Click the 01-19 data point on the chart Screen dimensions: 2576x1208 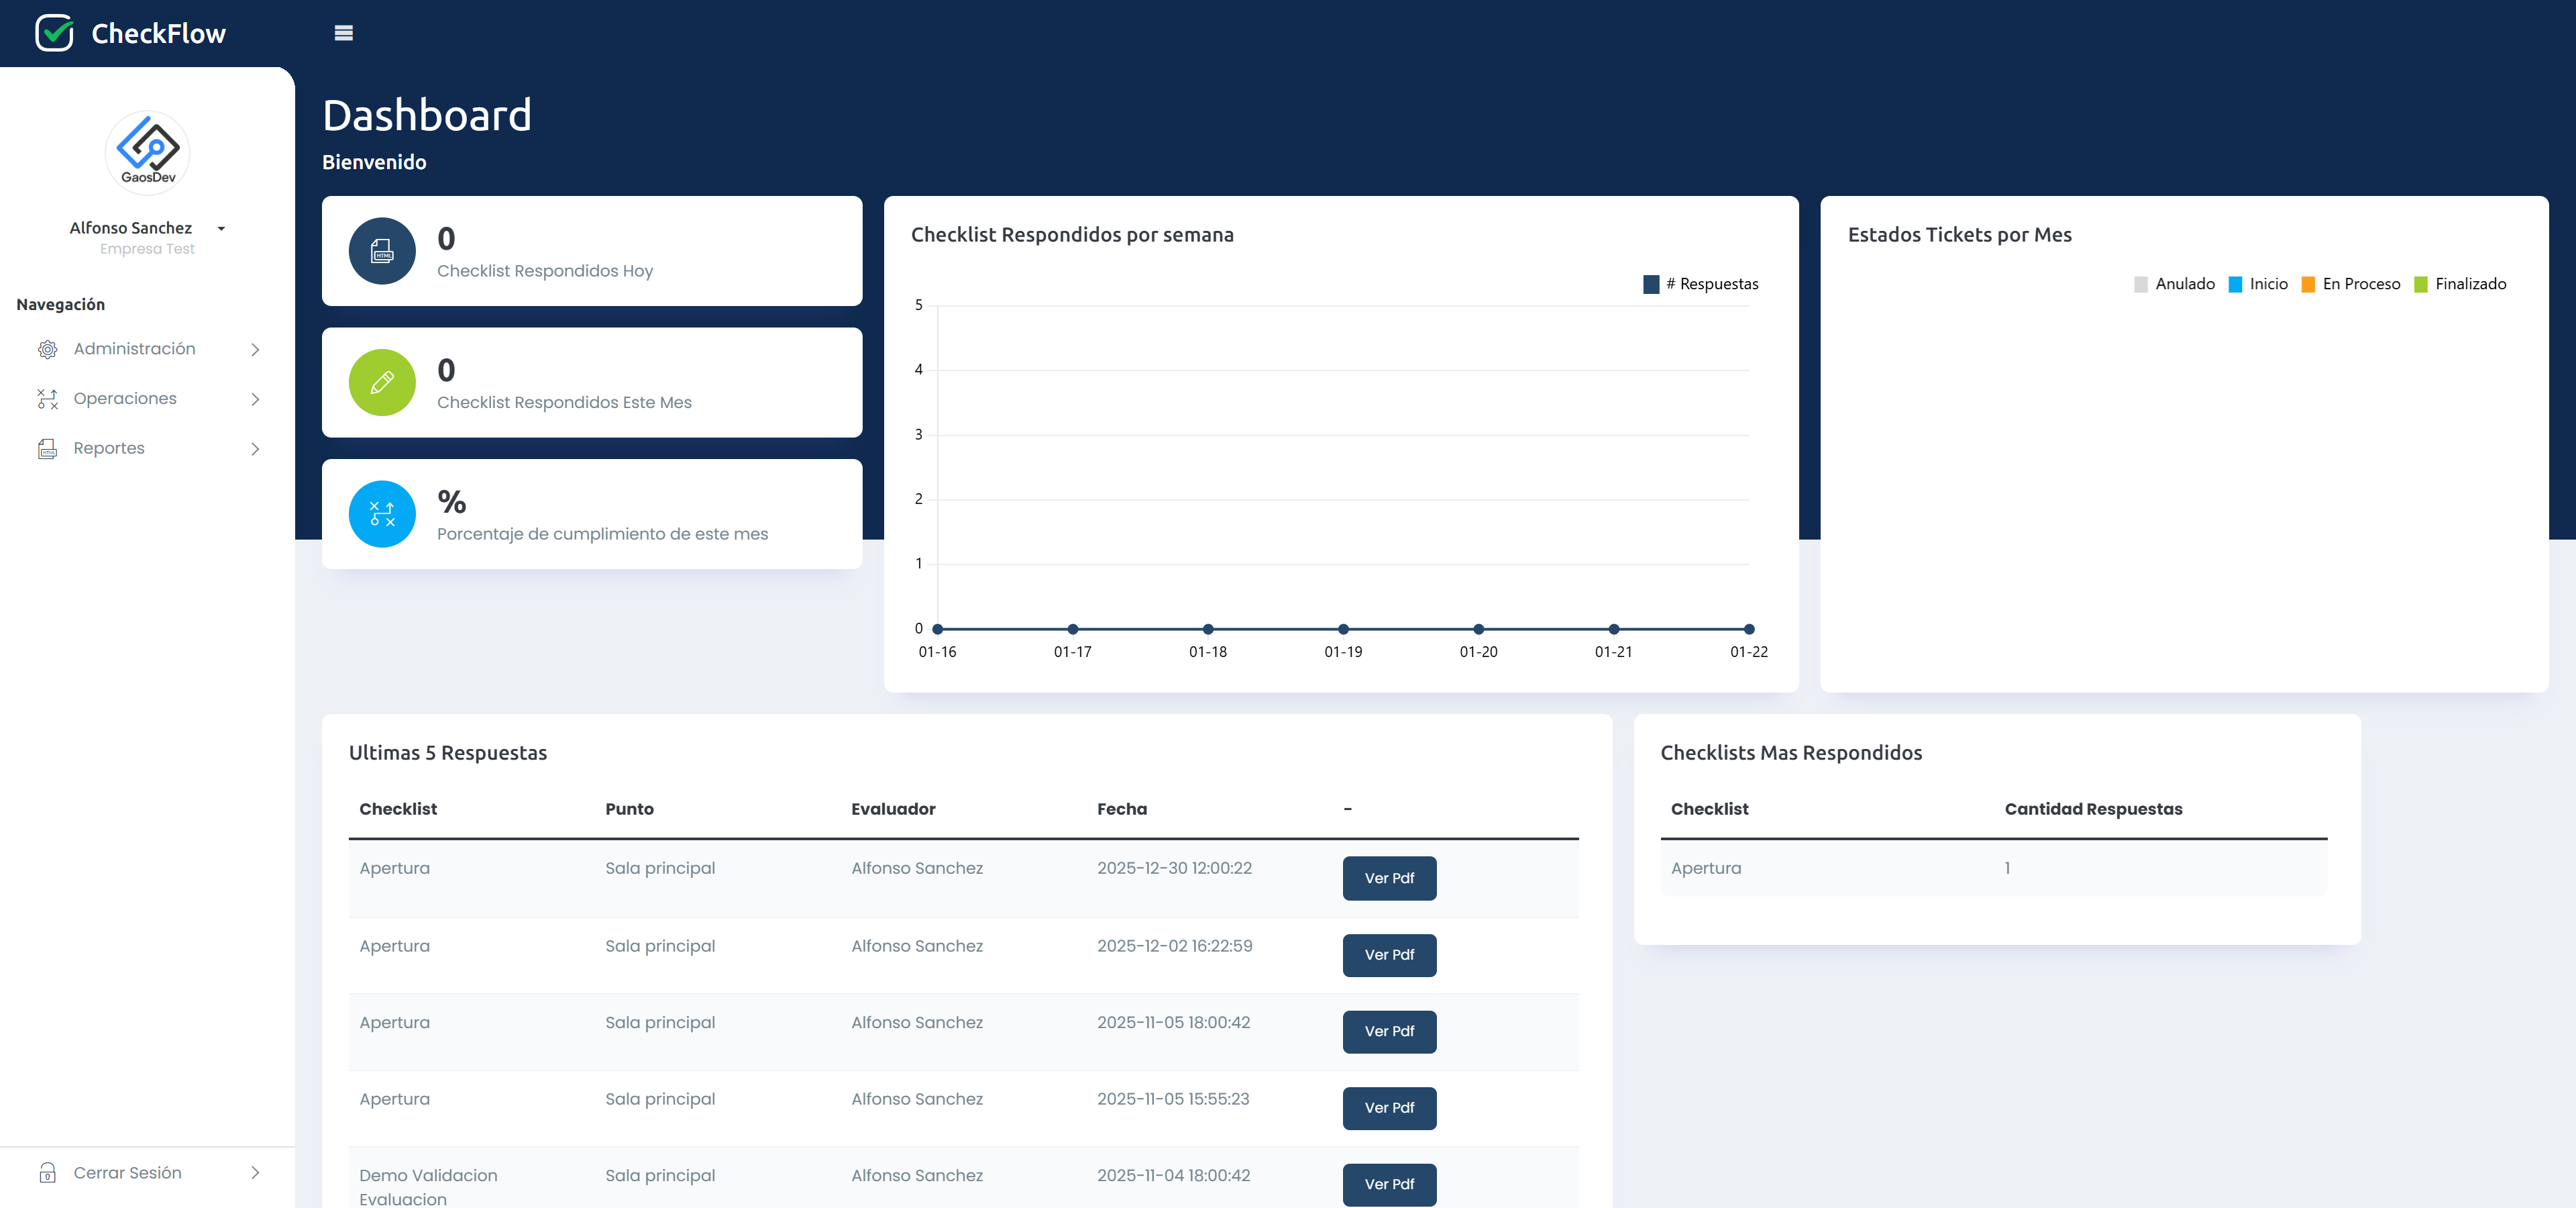click(x=1343, y=629)
